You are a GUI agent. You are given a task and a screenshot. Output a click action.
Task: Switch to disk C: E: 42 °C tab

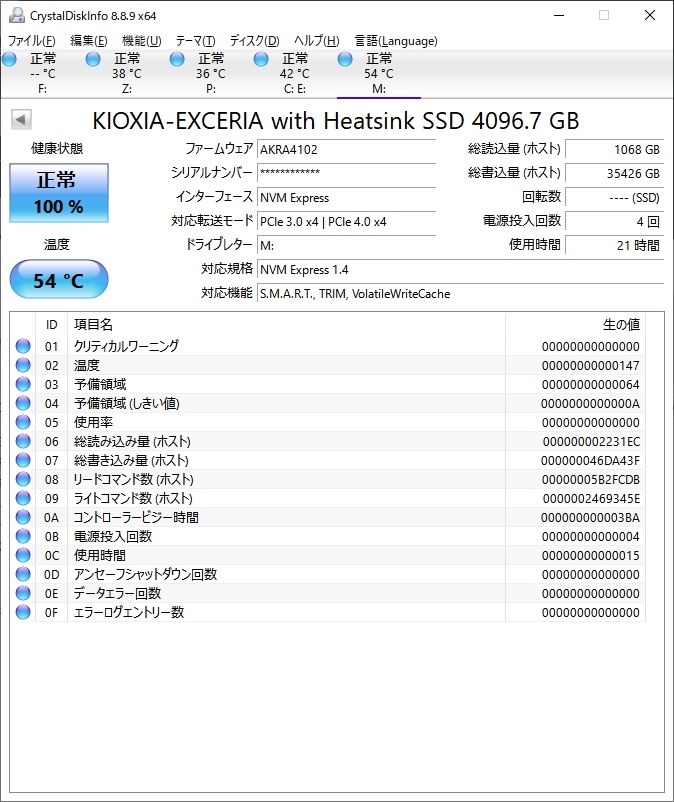295,74
